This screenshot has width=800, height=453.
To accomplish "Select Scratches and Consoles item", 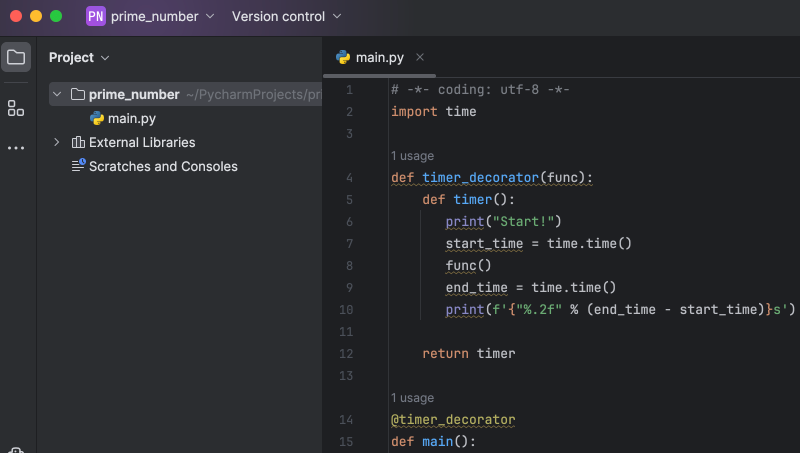I will tap(163, 166).
